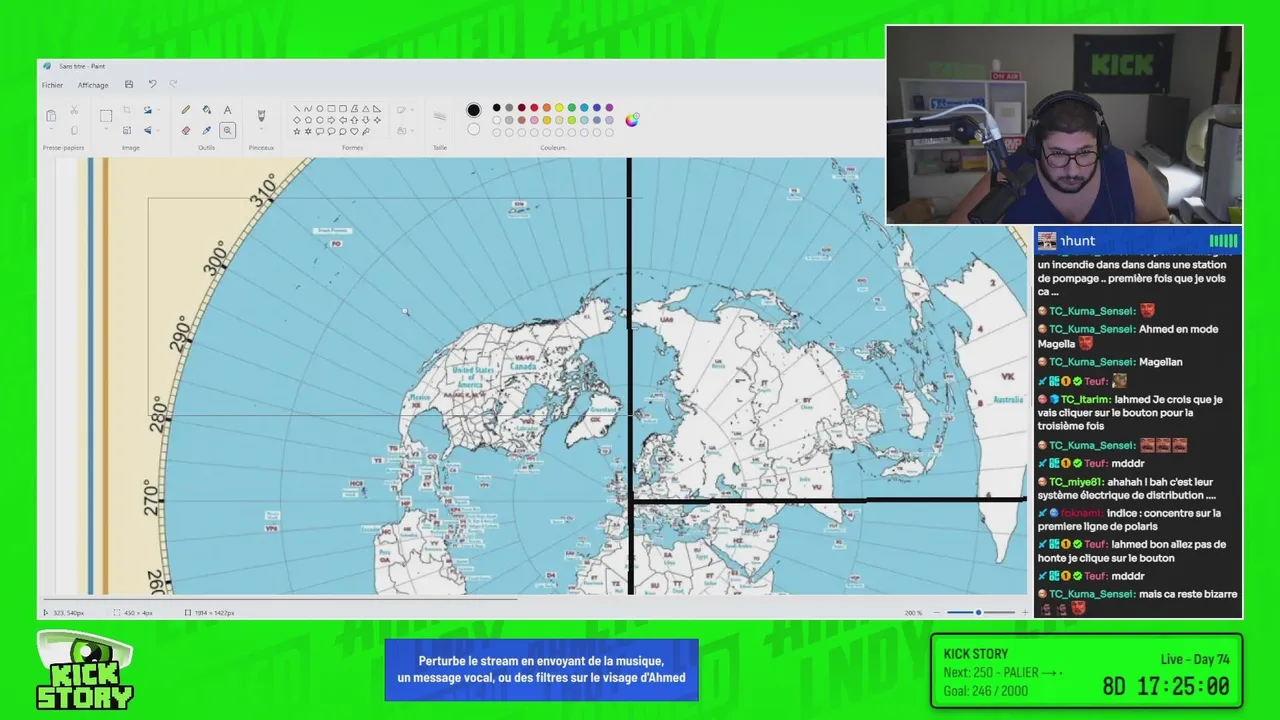
Task: Click the zoom out minus button
Action: 937,612
